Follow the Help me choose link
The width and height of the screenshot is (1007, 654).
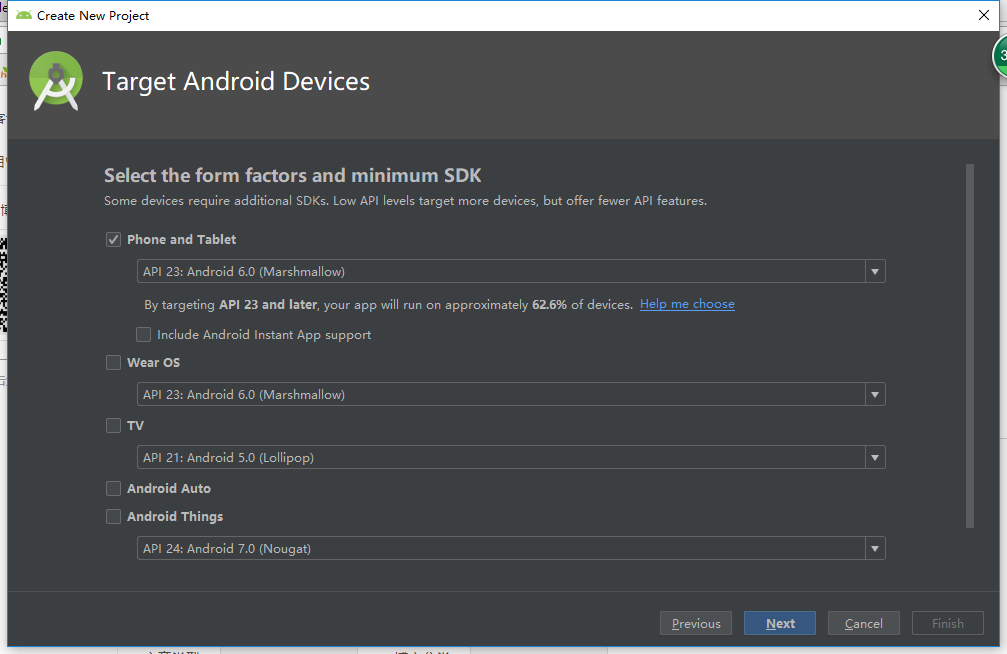(687, 304)
